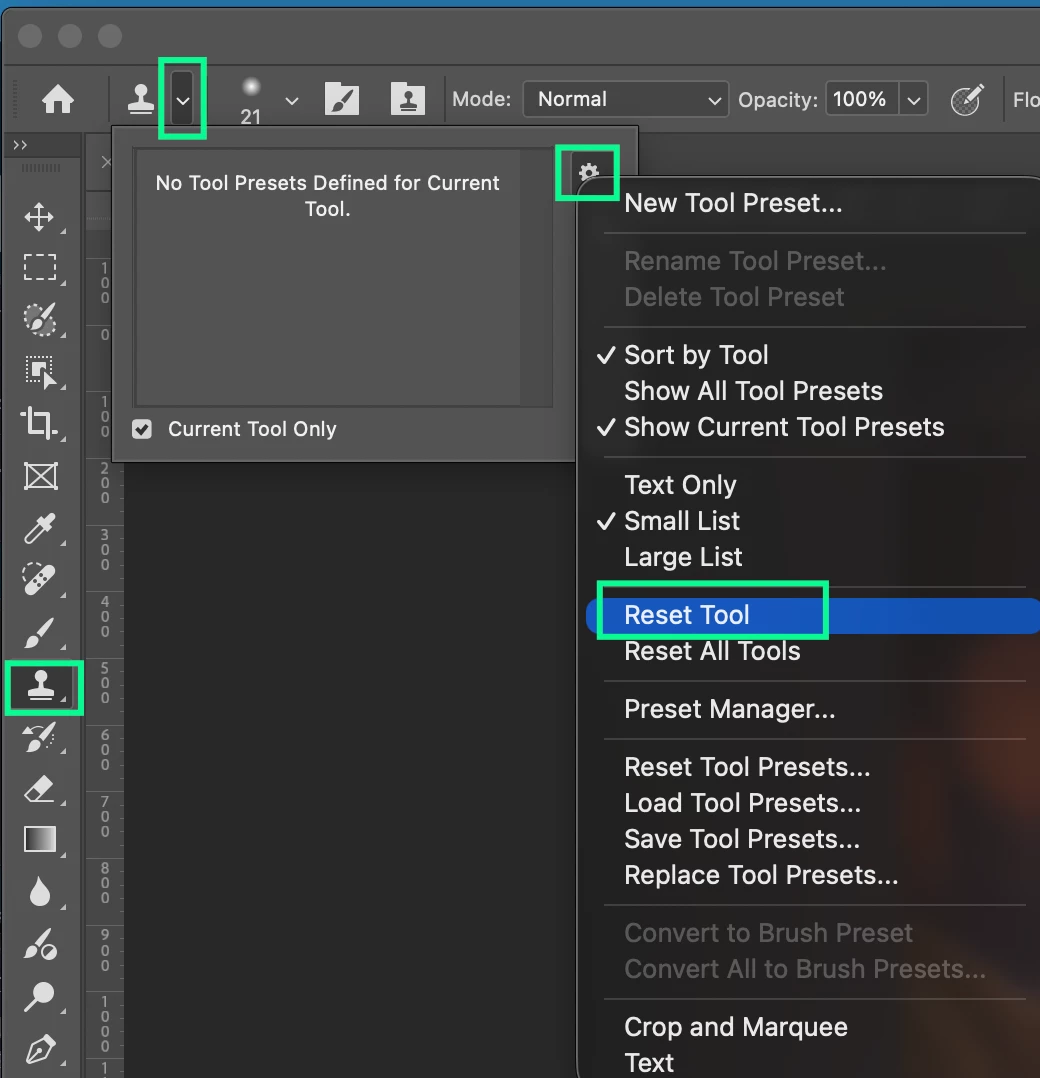Viewport: 1040px width, 1078px height.
Task: Open the Opacity slider dropdown arrow
Action: [913, 100]
